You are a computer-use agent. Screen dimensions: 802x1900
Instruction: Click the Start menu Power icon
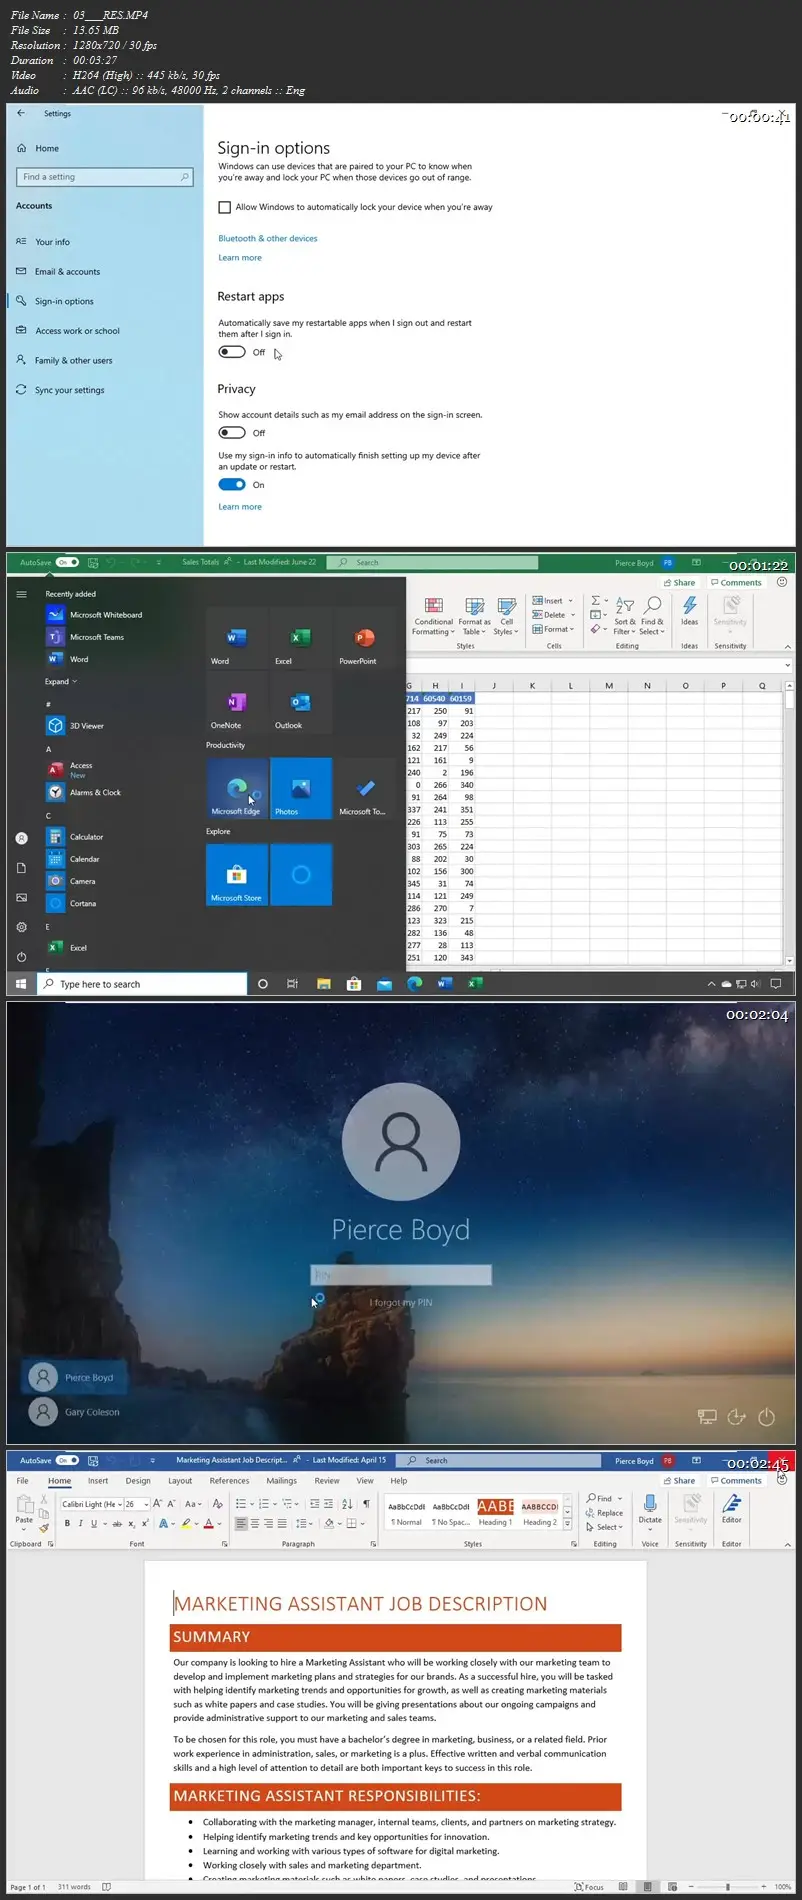point(21,957)
